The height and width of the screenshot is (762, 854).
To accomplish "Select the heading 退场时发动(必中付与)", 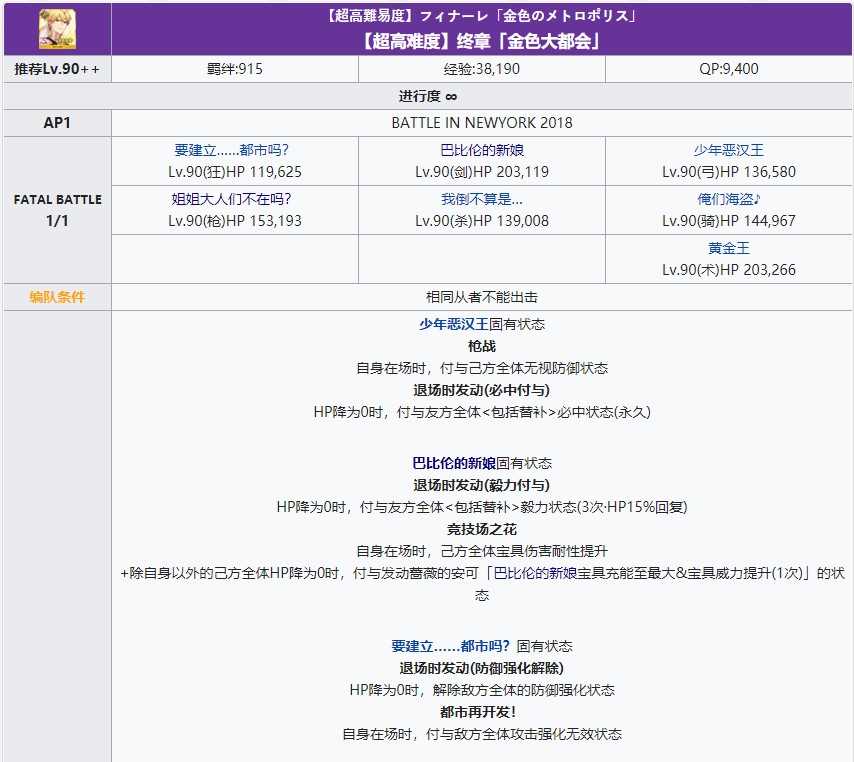I will (482, 391).
